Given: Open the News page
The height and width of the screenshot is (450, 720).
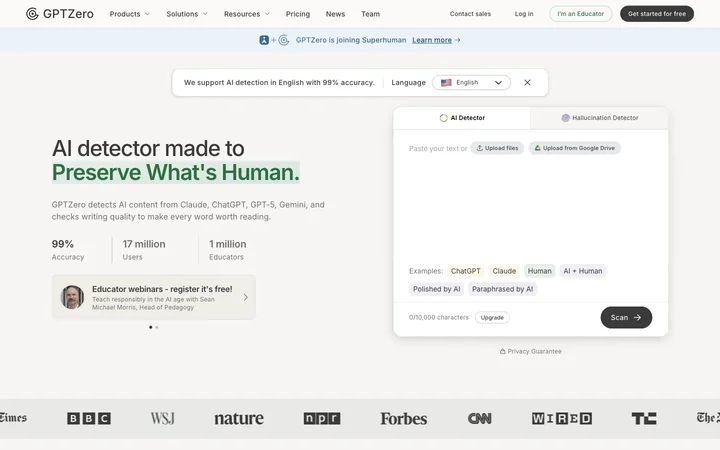Looking at the screenshot, I should (335, 14).
